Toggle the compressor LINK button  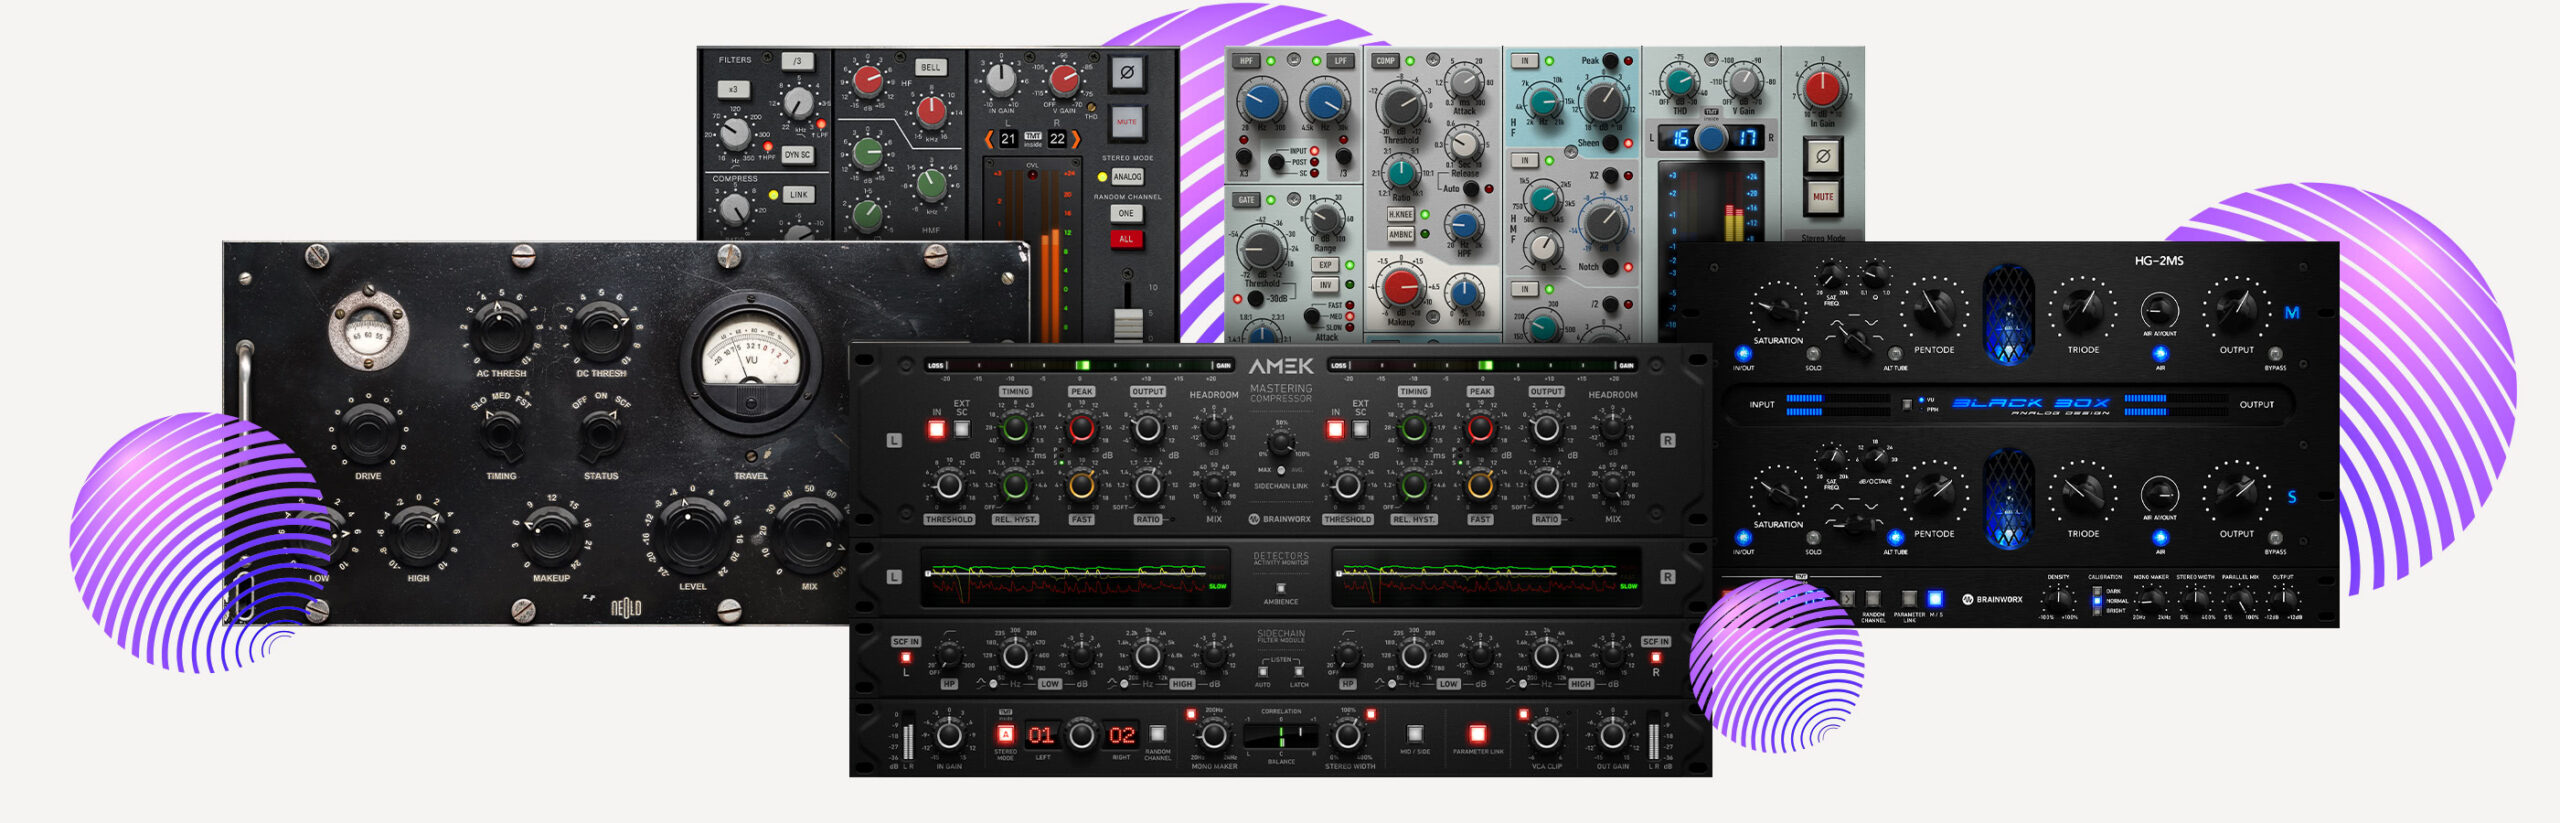coord(798,195)
